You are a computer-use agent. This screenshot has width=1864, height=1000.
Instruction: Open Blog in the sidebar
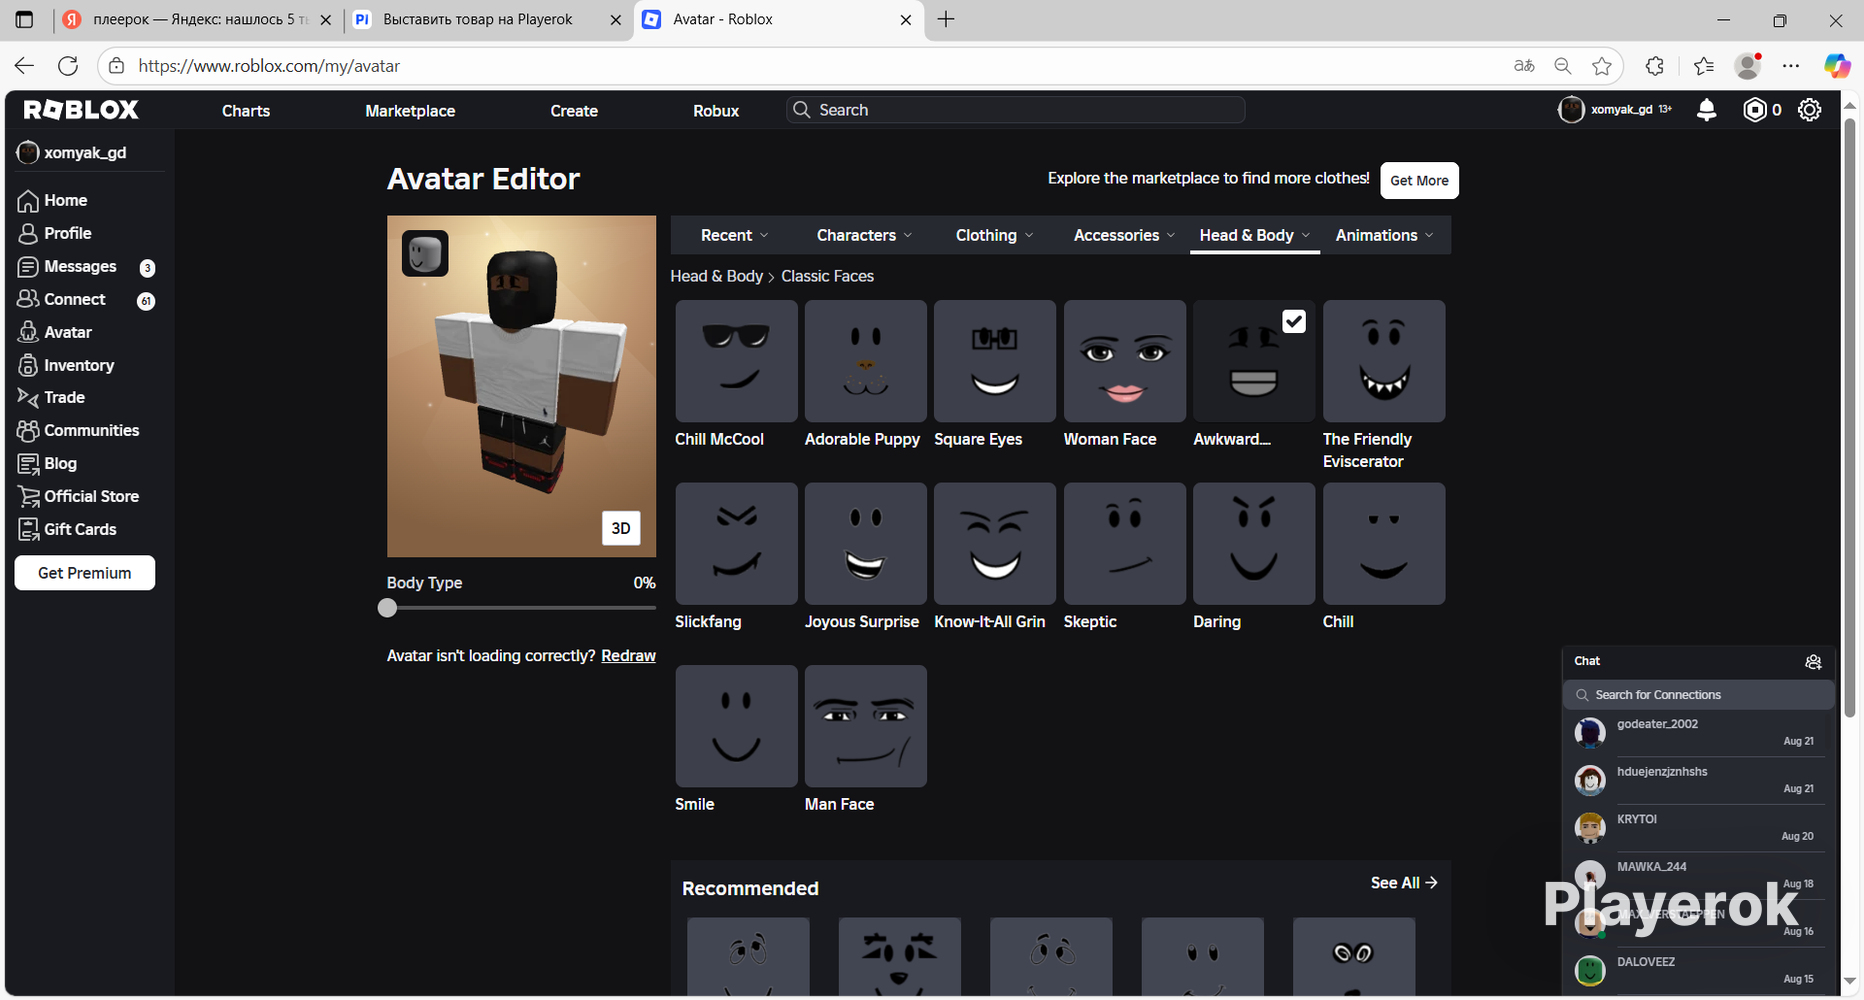click(x=47, y=463)
